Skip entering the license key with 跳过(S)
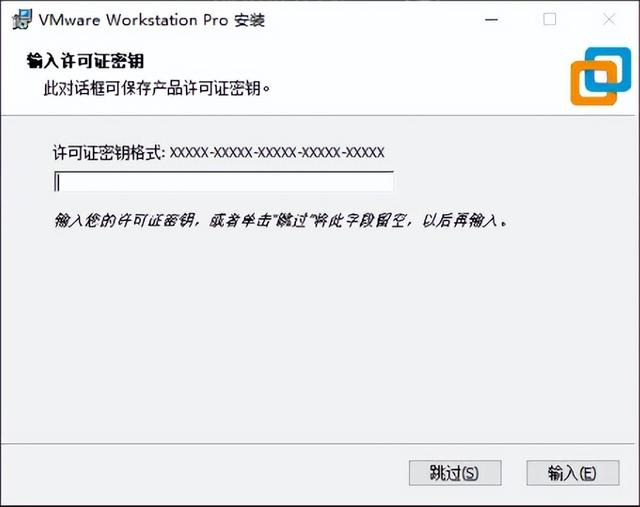 point(455,473)
